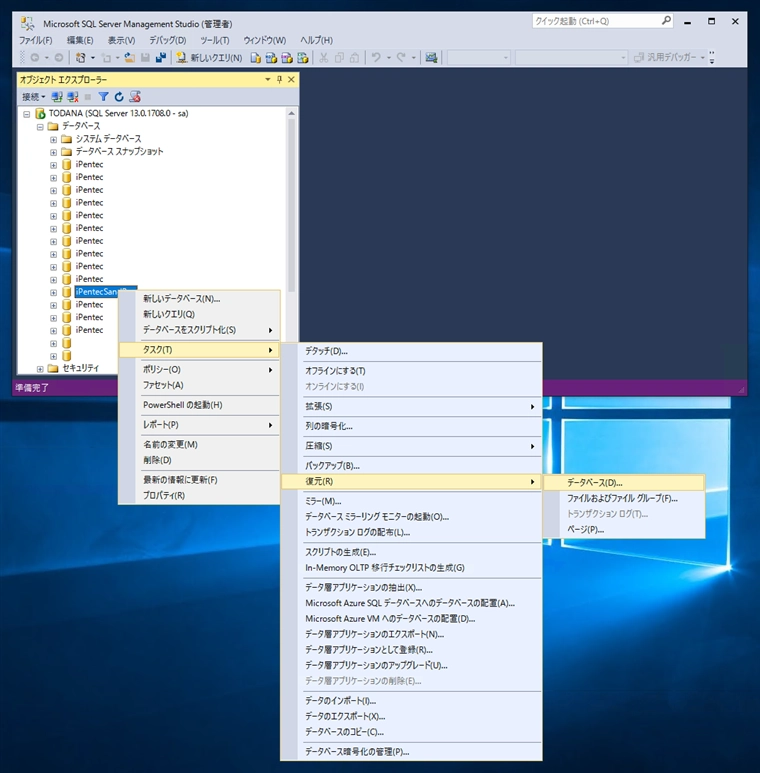The image size is (760, 773).
Task: Open the ウィンドウ(W) menu
Action: pos(265,40)
